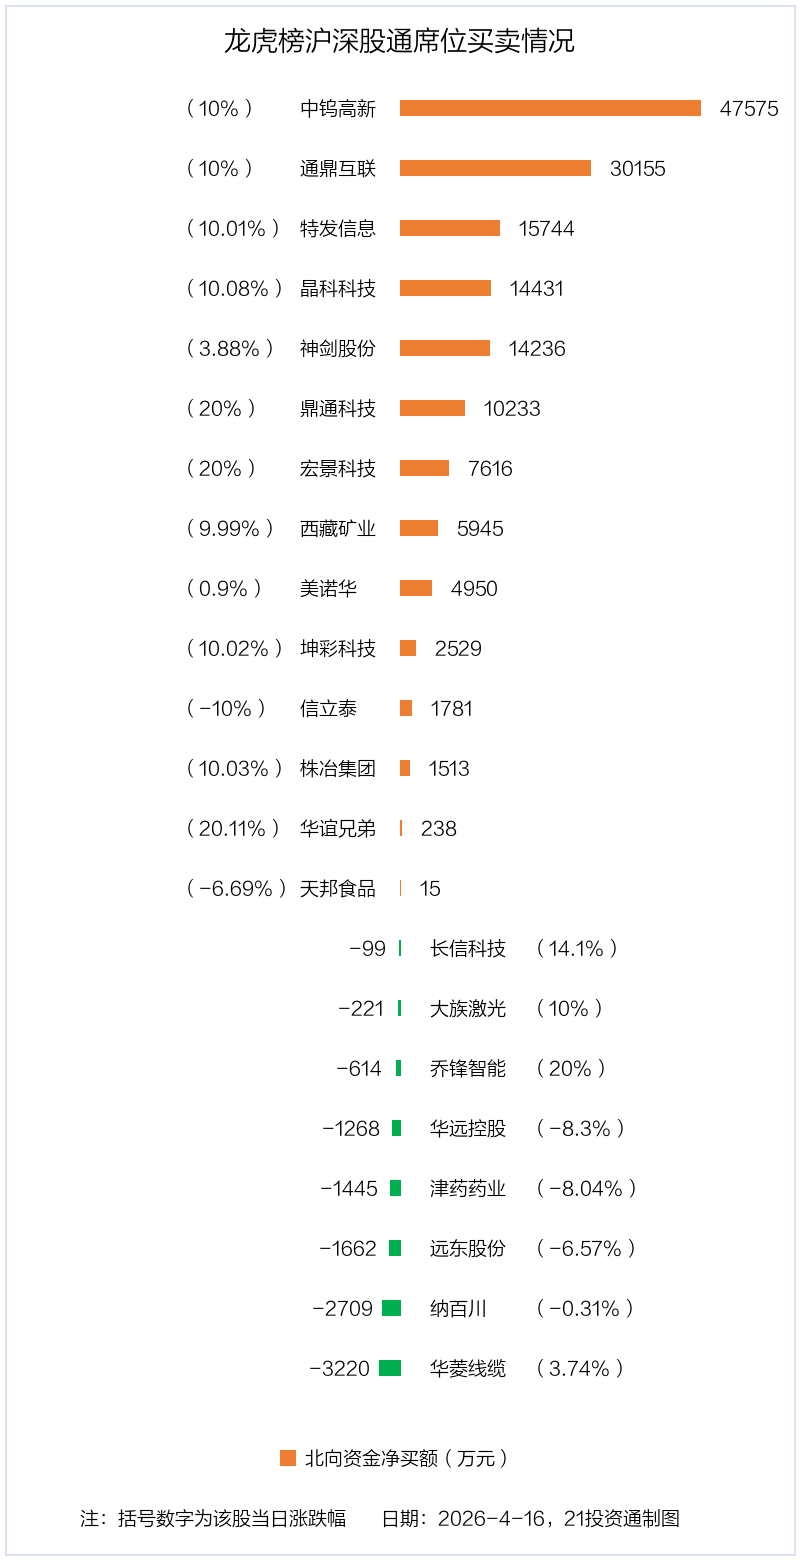Viewport: 800px width, 1560px height.
Task: Click the 特发信息 stock label
Action: point(338,228)
